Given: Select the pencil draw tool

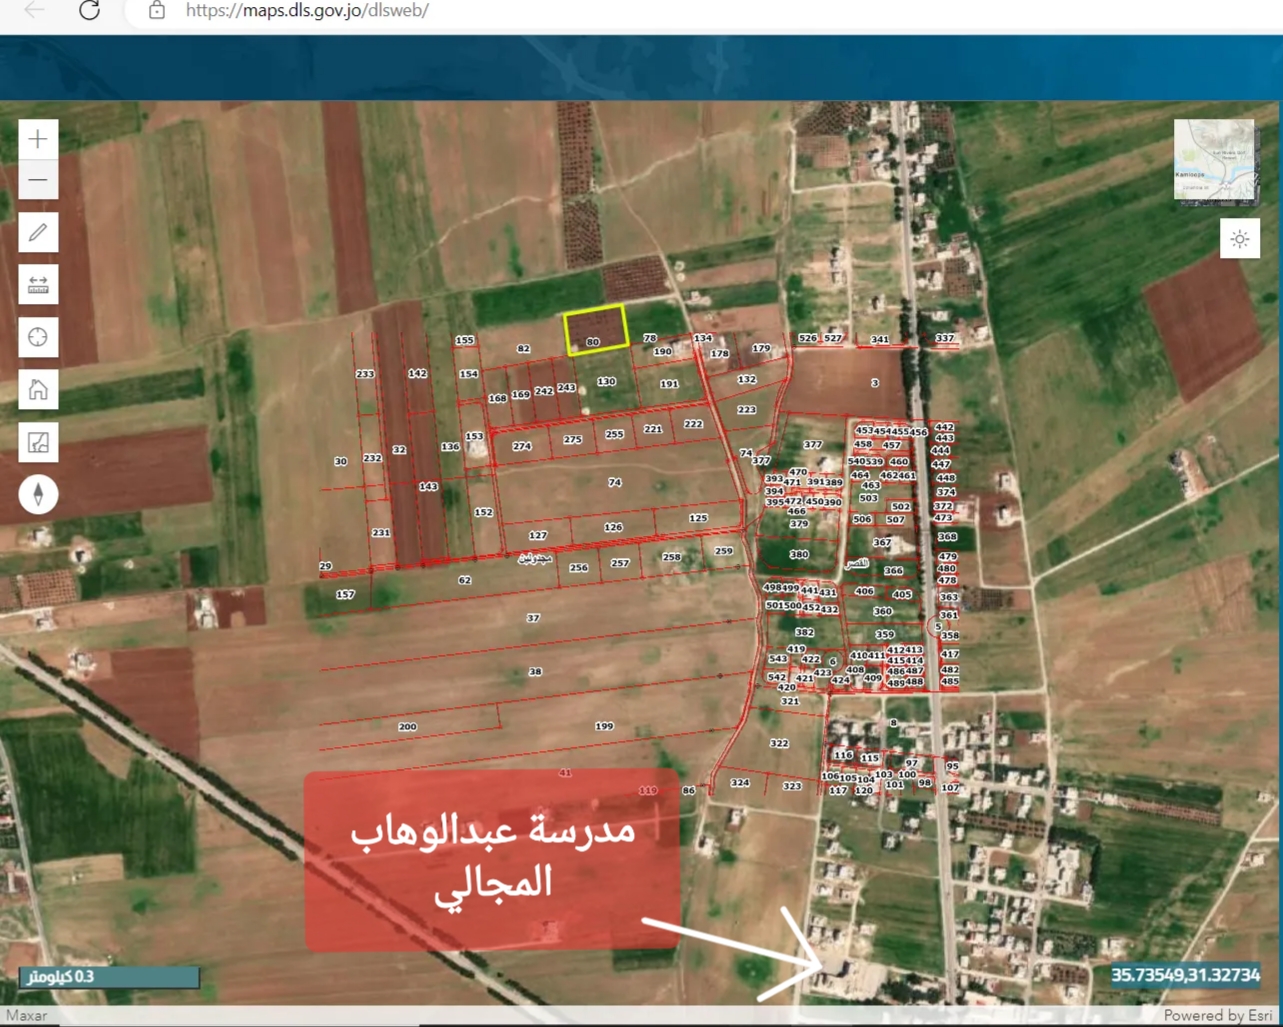Looking at the screenshot, I should point(38,233).
